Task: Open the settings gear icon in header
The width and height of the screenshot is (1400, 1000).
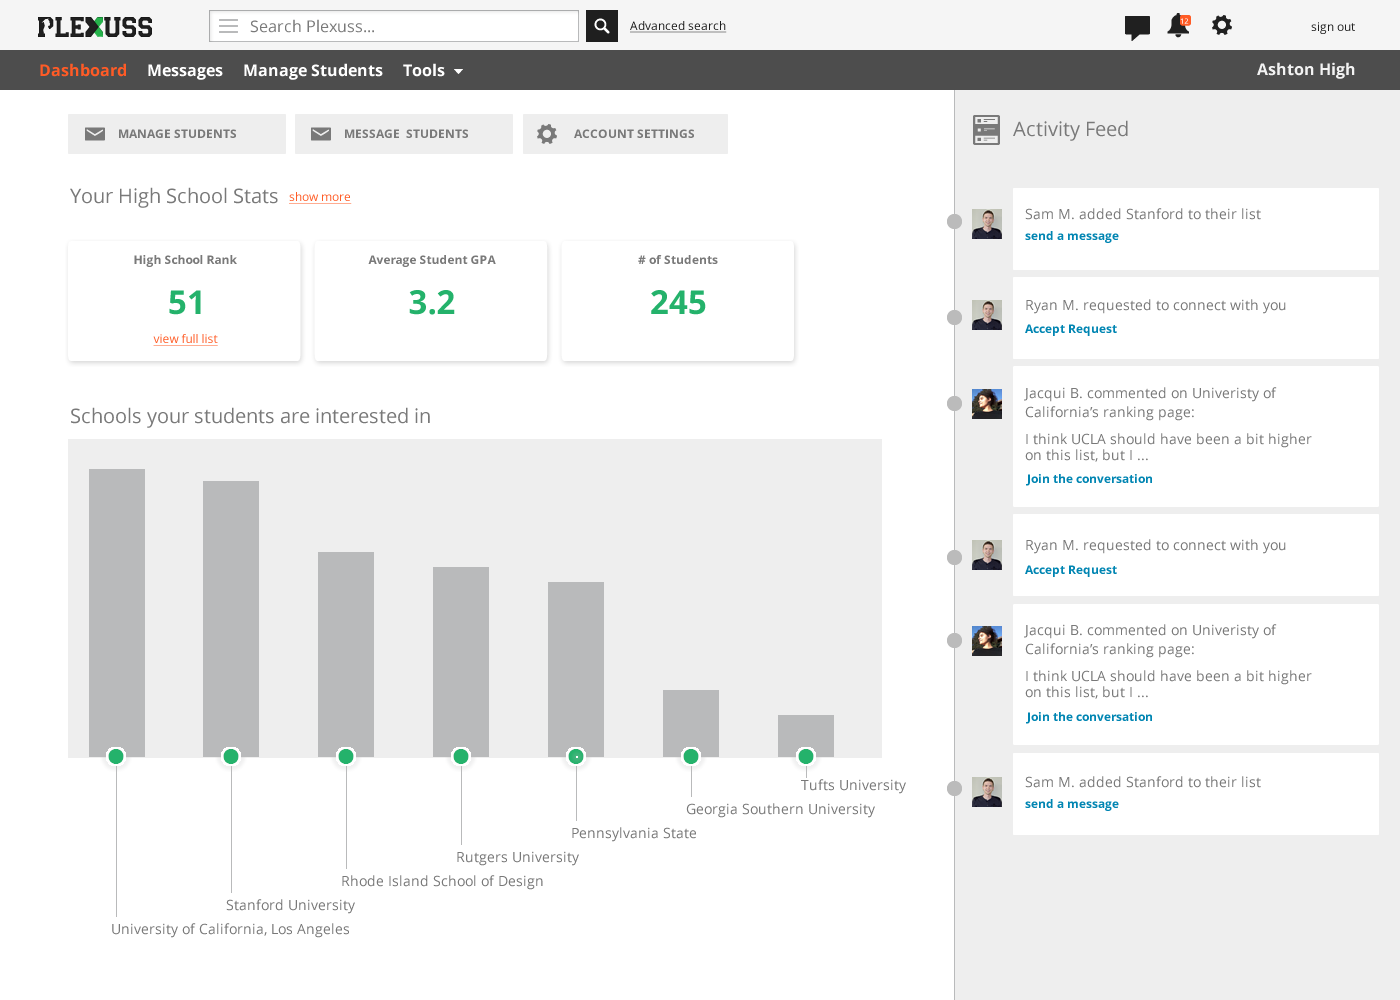Action: (x=1222, y=25)
